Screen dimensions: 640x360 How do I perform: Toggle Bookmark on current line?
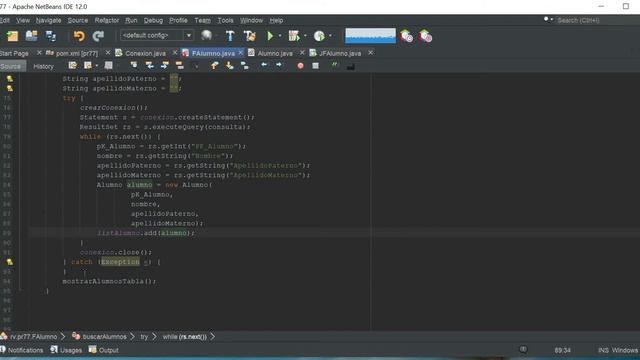[245, 65]
